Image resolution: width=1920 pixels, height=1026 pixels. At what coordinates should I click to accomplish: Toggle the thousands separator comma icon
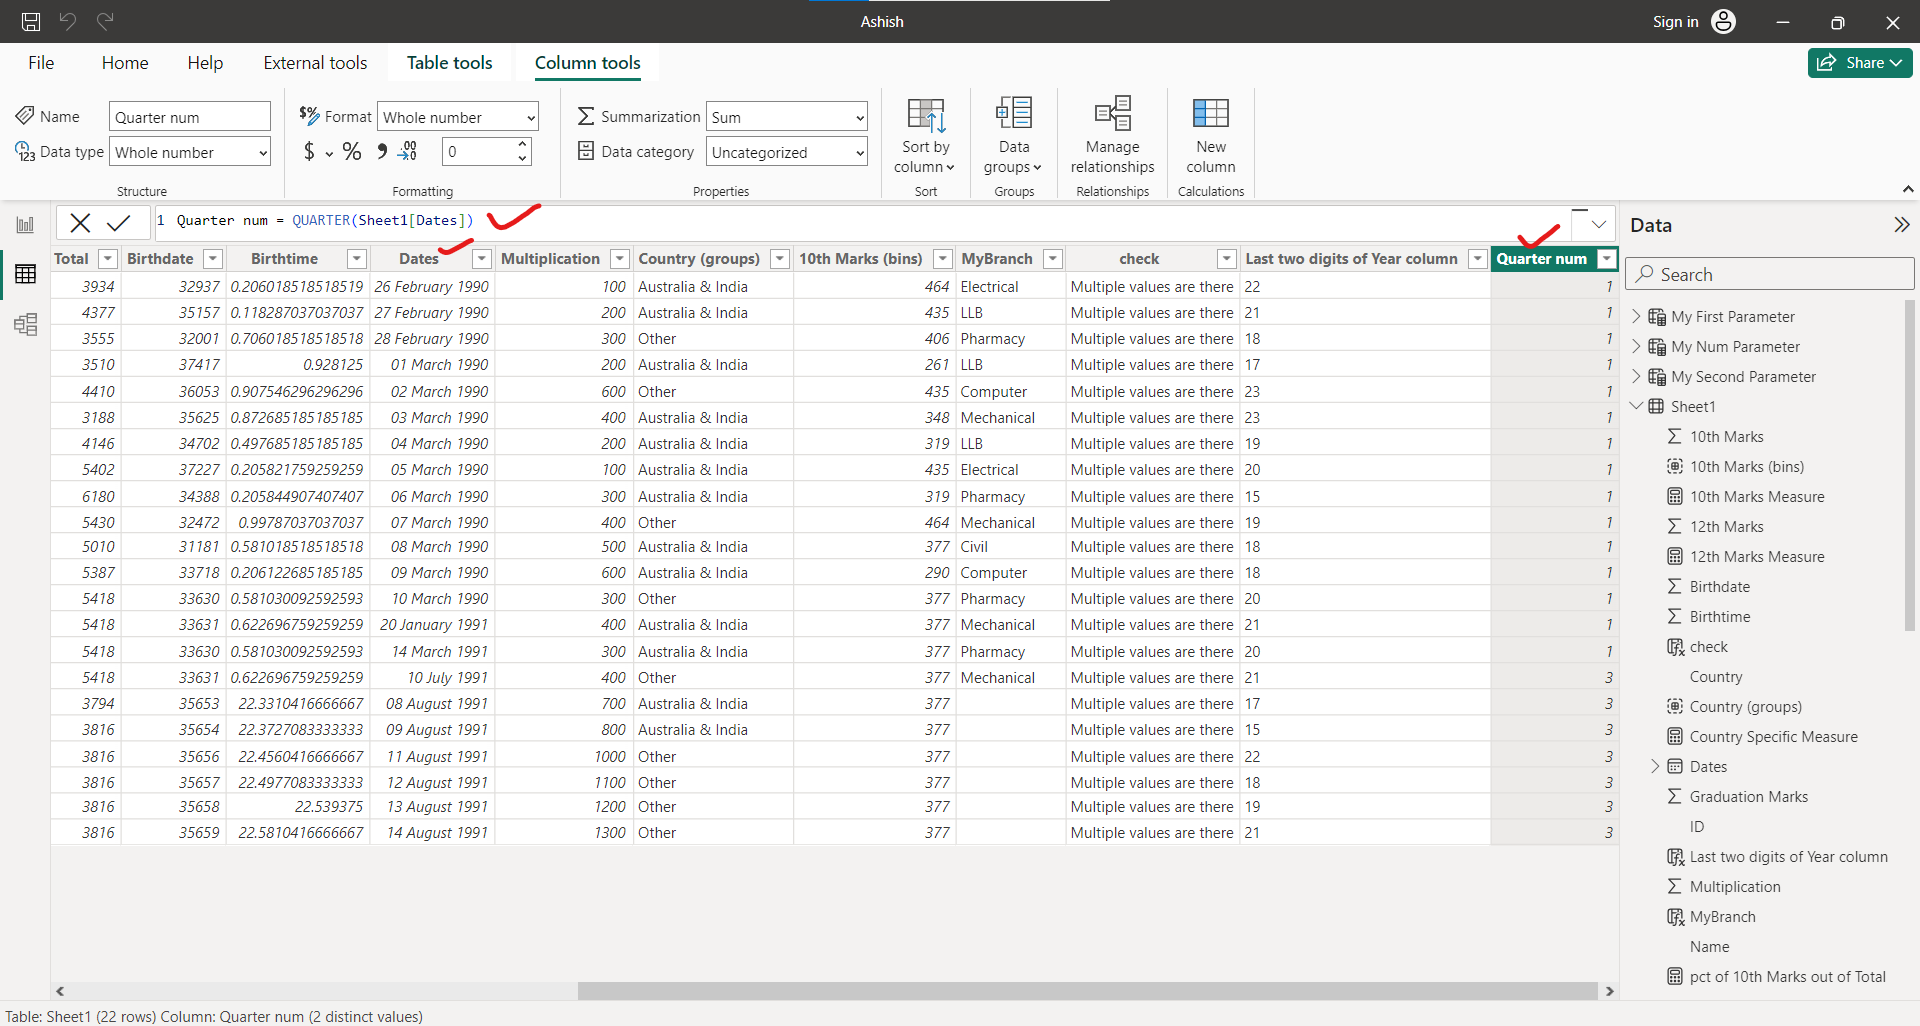(383, 152)
